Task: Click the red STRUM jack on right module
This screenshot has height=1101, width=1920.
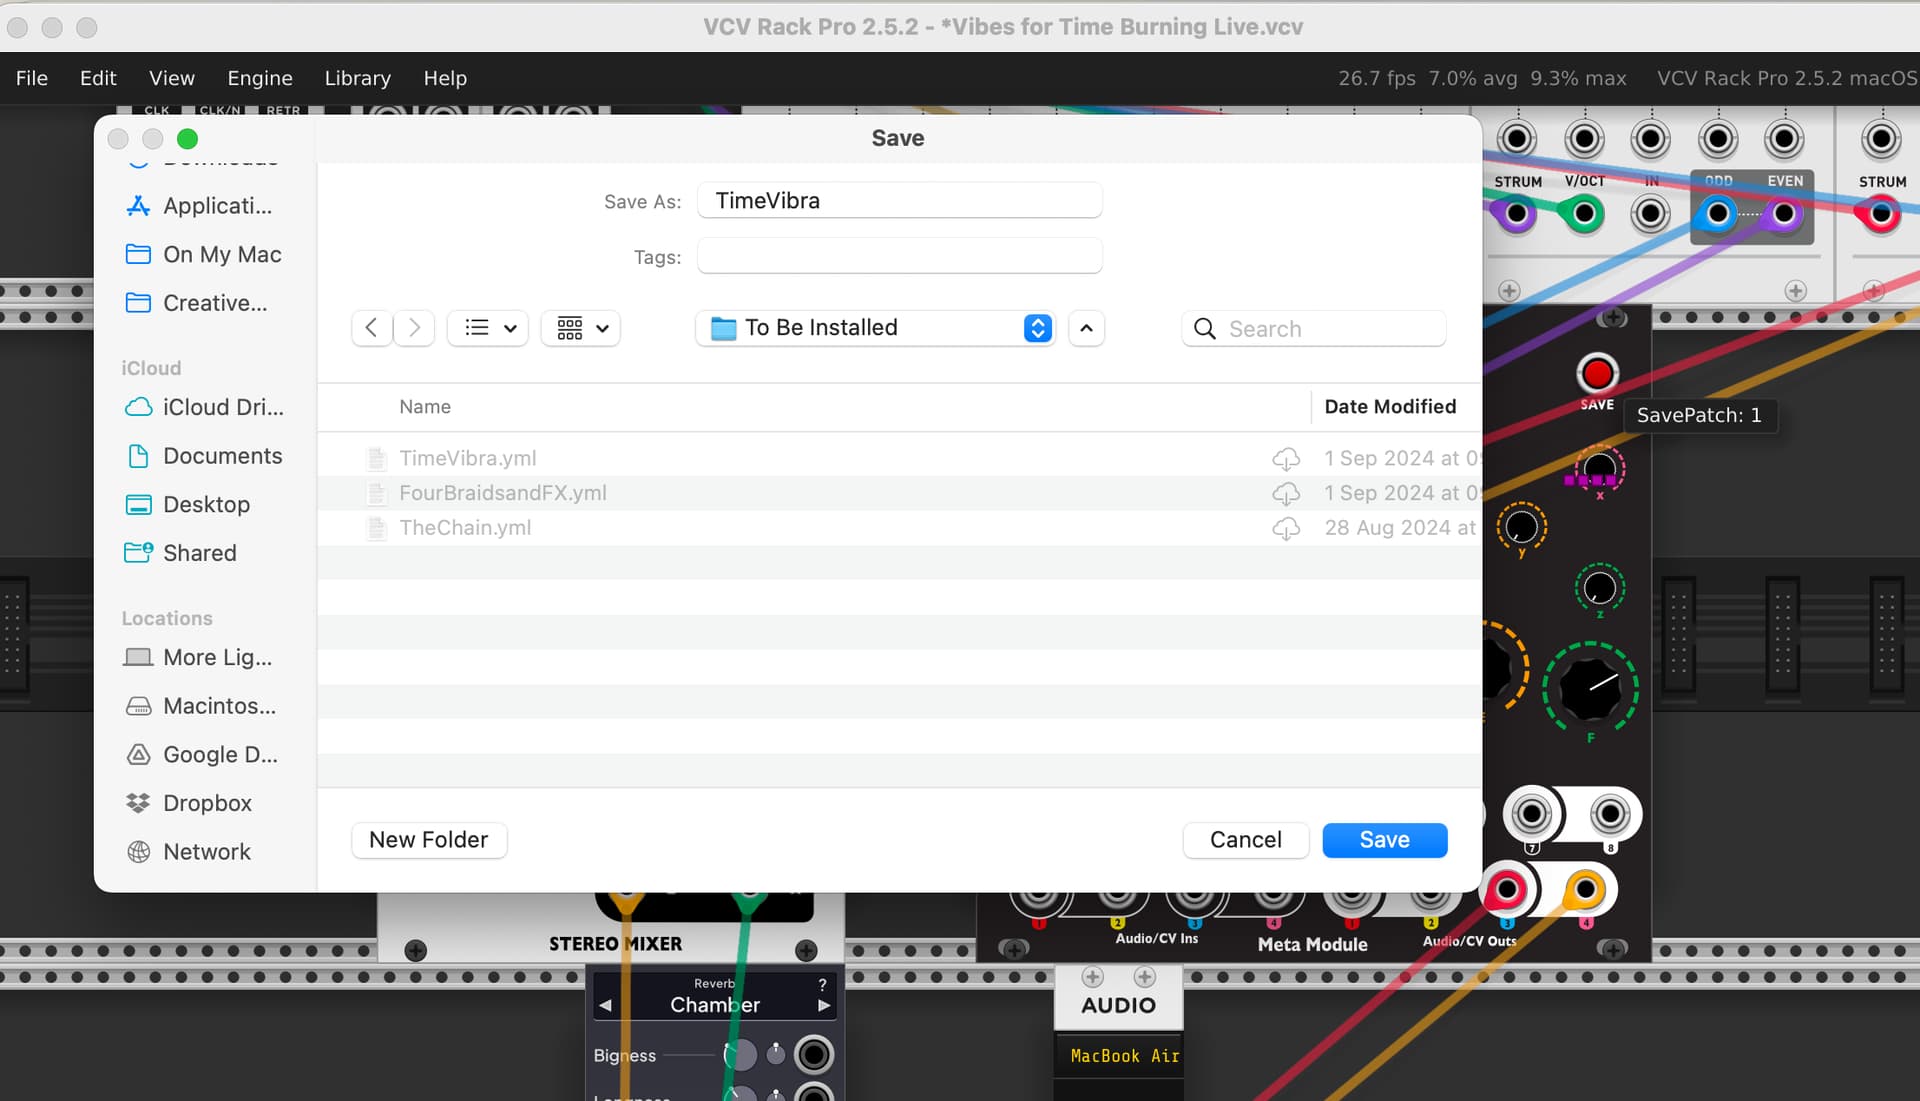Action: [x=1881, y=214]
